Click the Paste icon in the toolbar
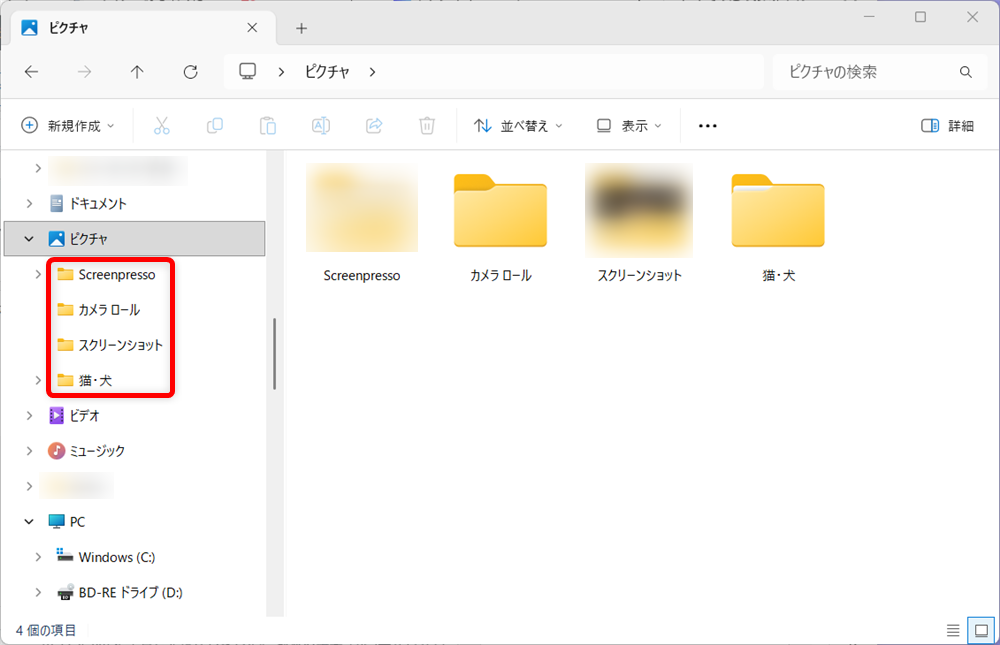1000x645 pixels. [x=267, y=125]
